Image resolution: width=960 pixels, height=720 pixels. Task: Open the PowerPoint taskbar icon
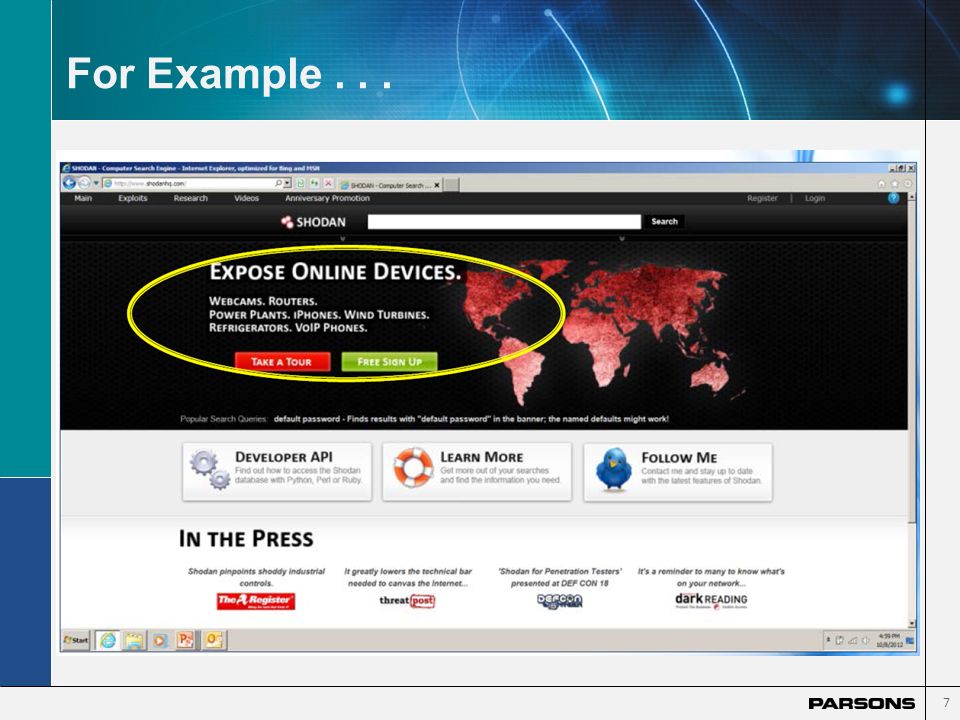coord(186,640)
